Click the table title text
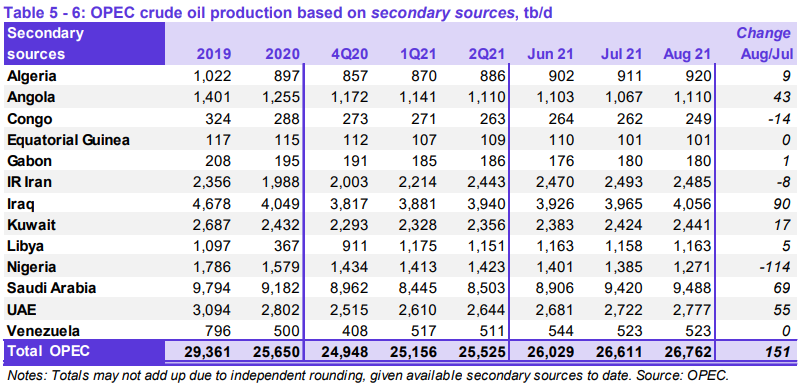 point(279,12)
